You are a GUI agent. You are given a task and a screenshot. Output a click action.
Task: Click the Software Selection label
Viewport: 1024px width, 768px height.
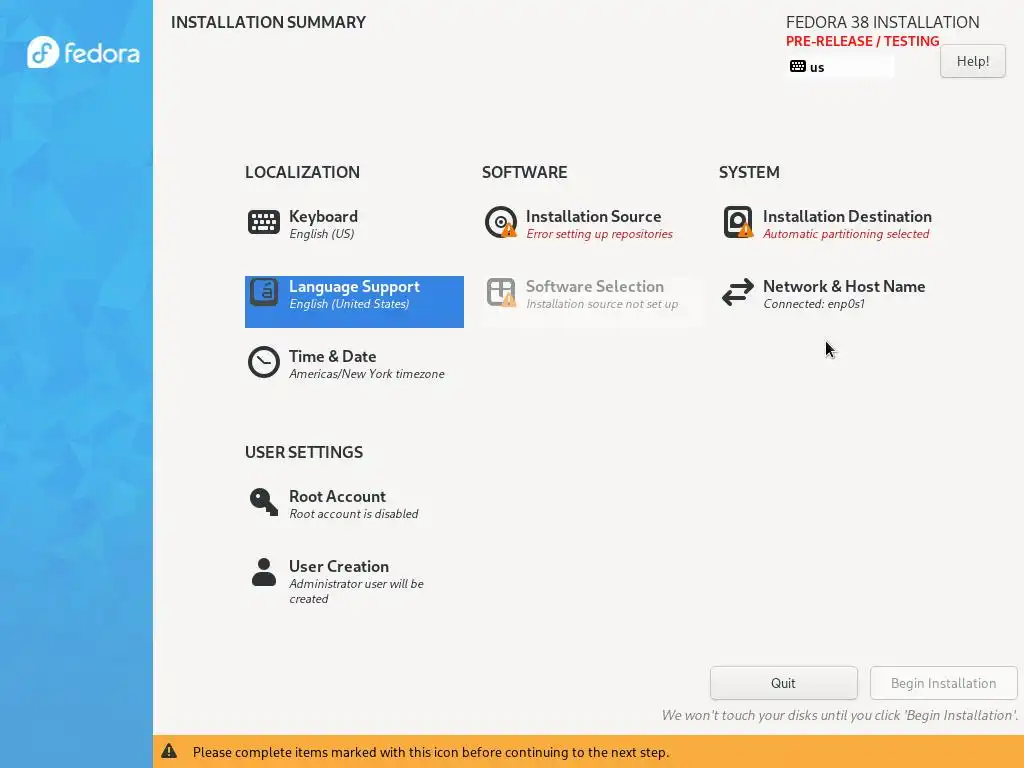[x=594, y=286]
